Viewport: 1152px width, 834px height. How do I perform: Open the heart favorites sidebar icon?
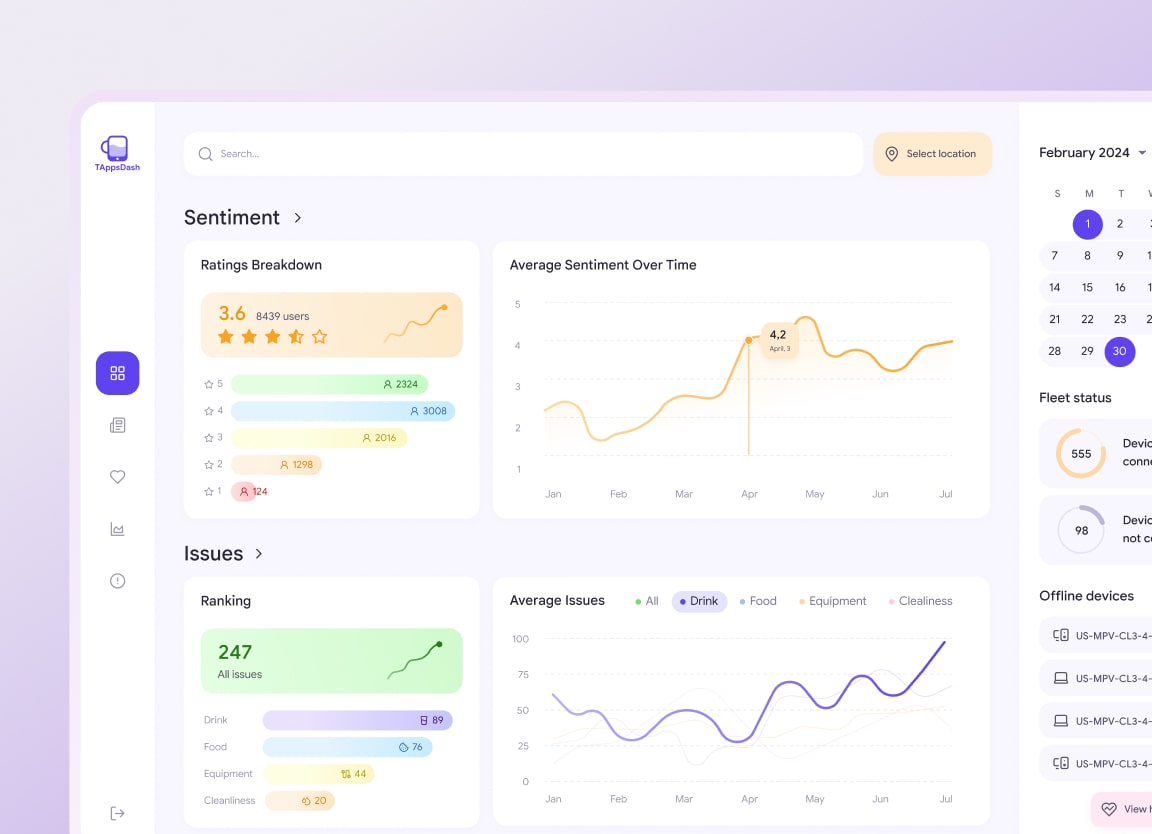click(x=118, y=477)
